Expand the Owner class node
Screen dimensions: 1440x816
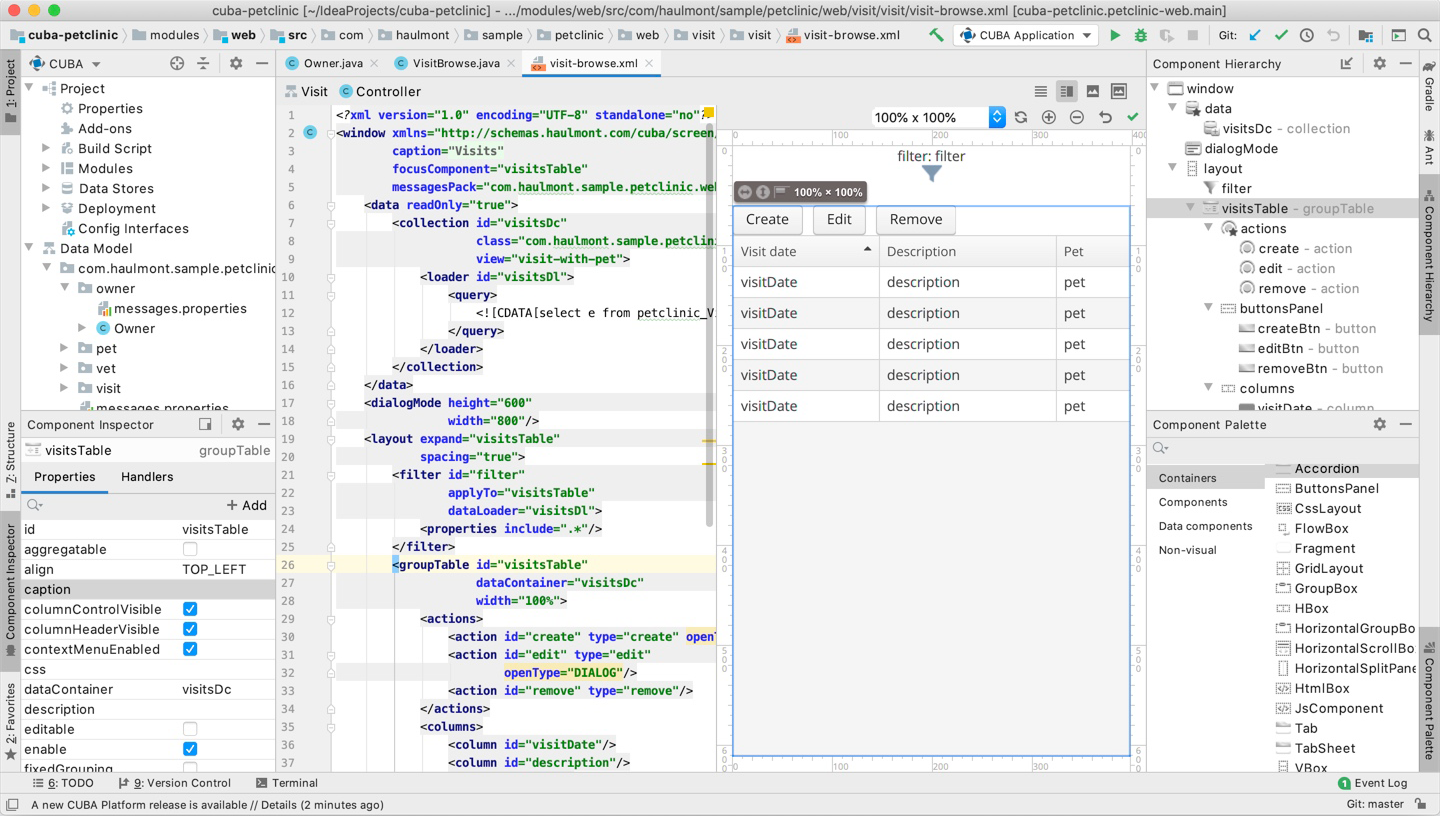82,328
